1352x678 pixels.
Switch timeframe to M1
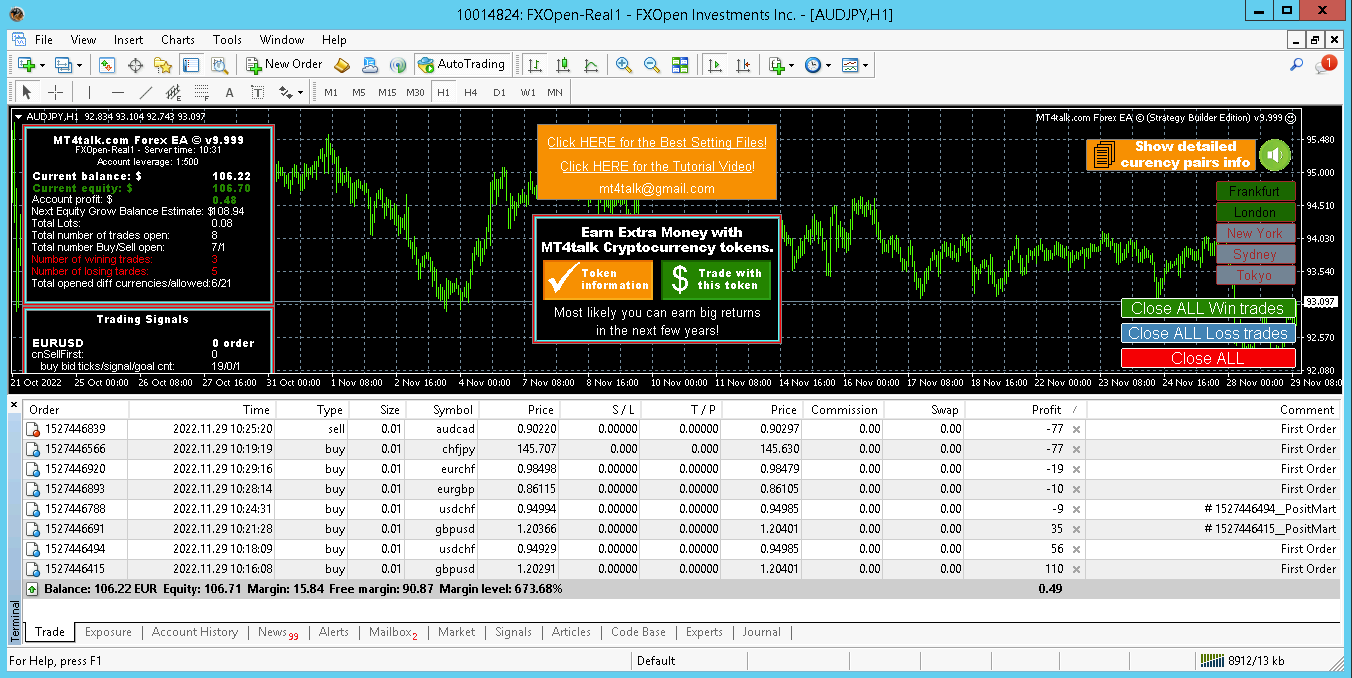[x=331, y=92]
